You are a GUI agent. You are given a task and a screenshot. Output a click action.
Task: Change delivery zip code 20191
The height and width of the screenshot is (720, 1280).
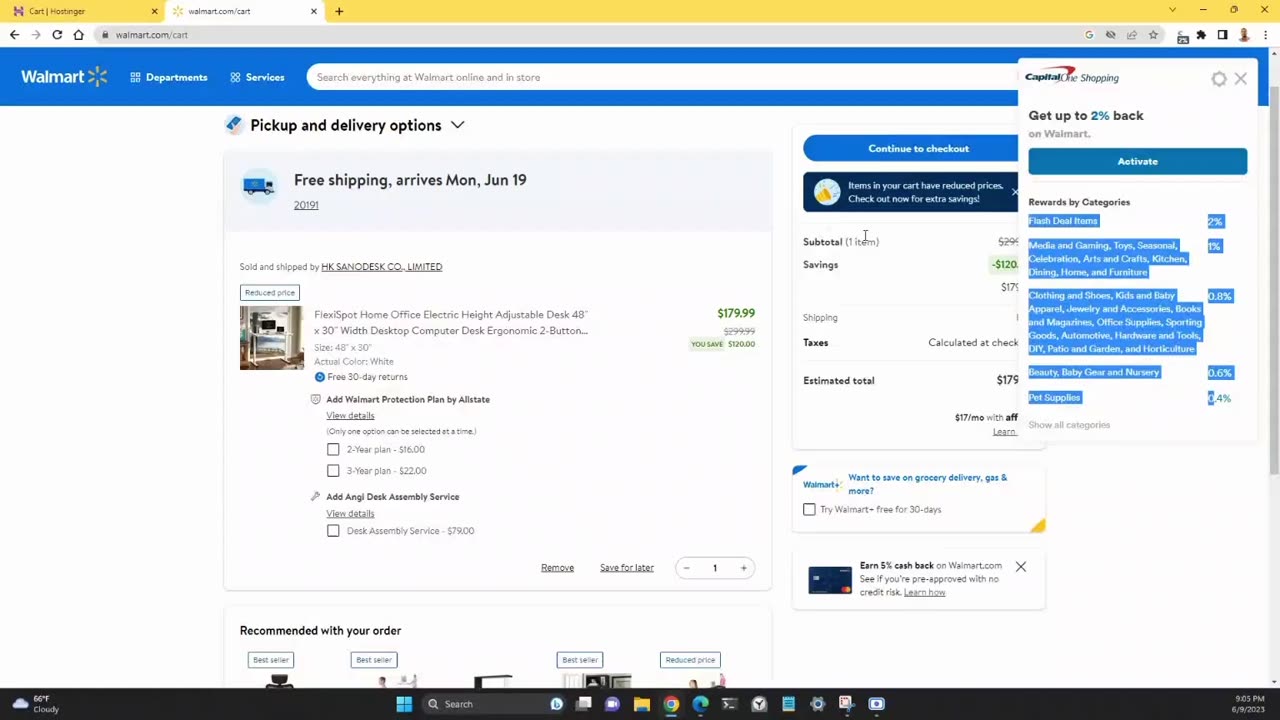[x=306, y=205]
